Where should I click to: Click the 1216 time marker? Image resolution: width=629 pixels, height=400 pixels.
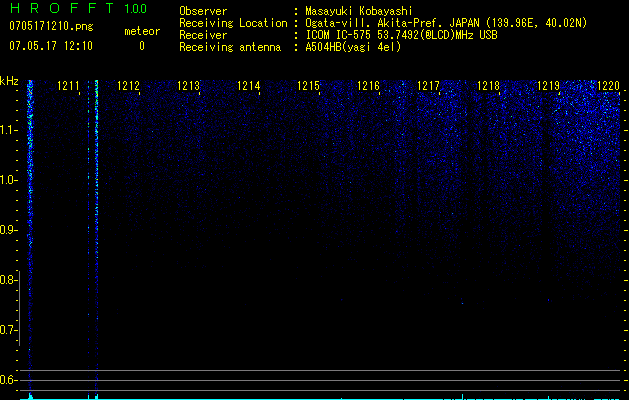[x=368, y=85]
